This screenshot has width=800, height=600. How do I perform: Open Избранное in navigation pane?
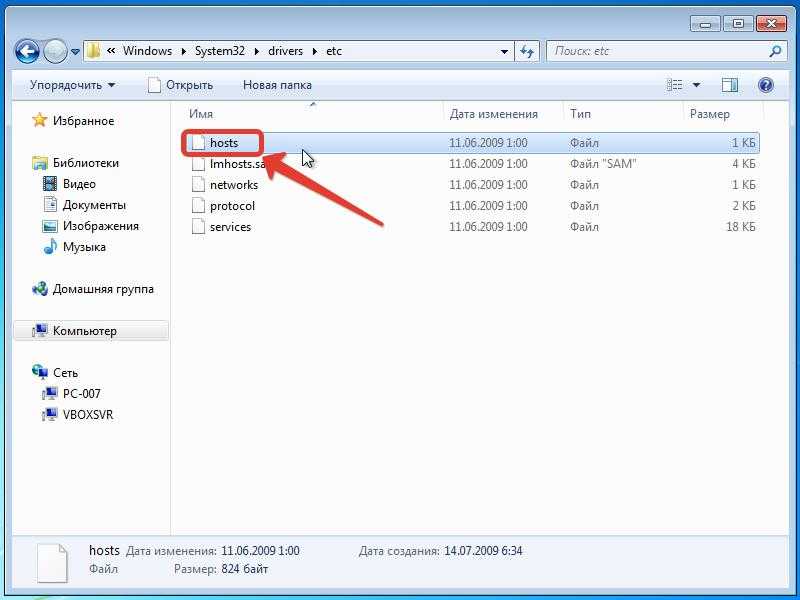click(x=83, y=121)
